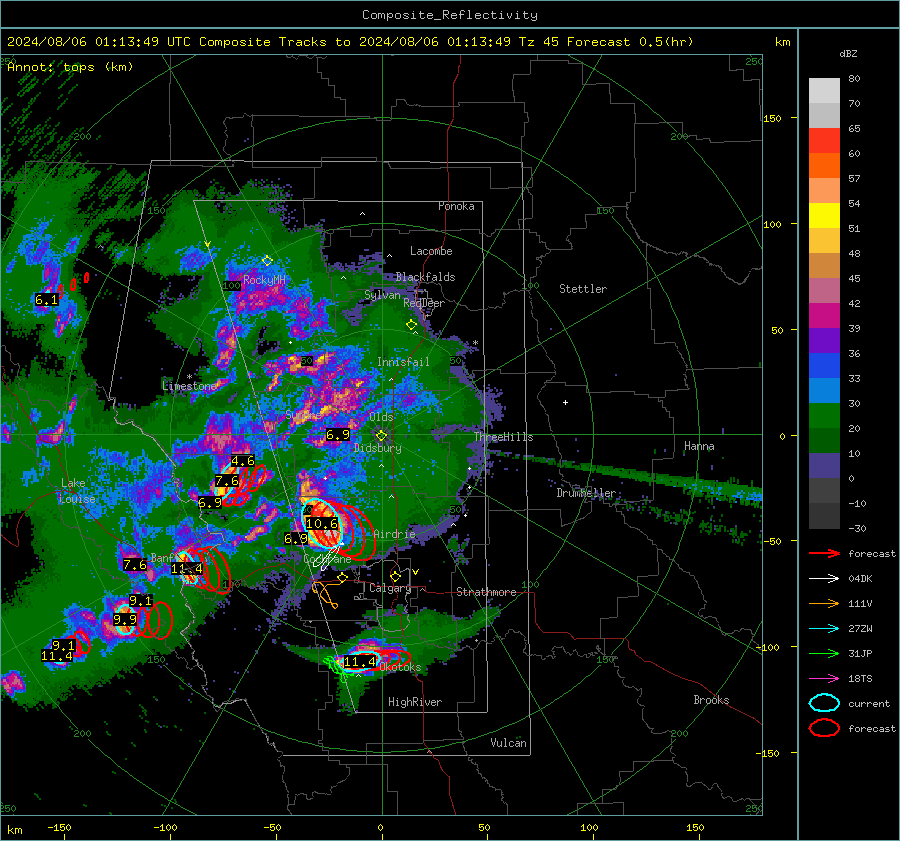Click the Strathmore town label
This screenshot has width=900, height=841.
coord(486,592)
